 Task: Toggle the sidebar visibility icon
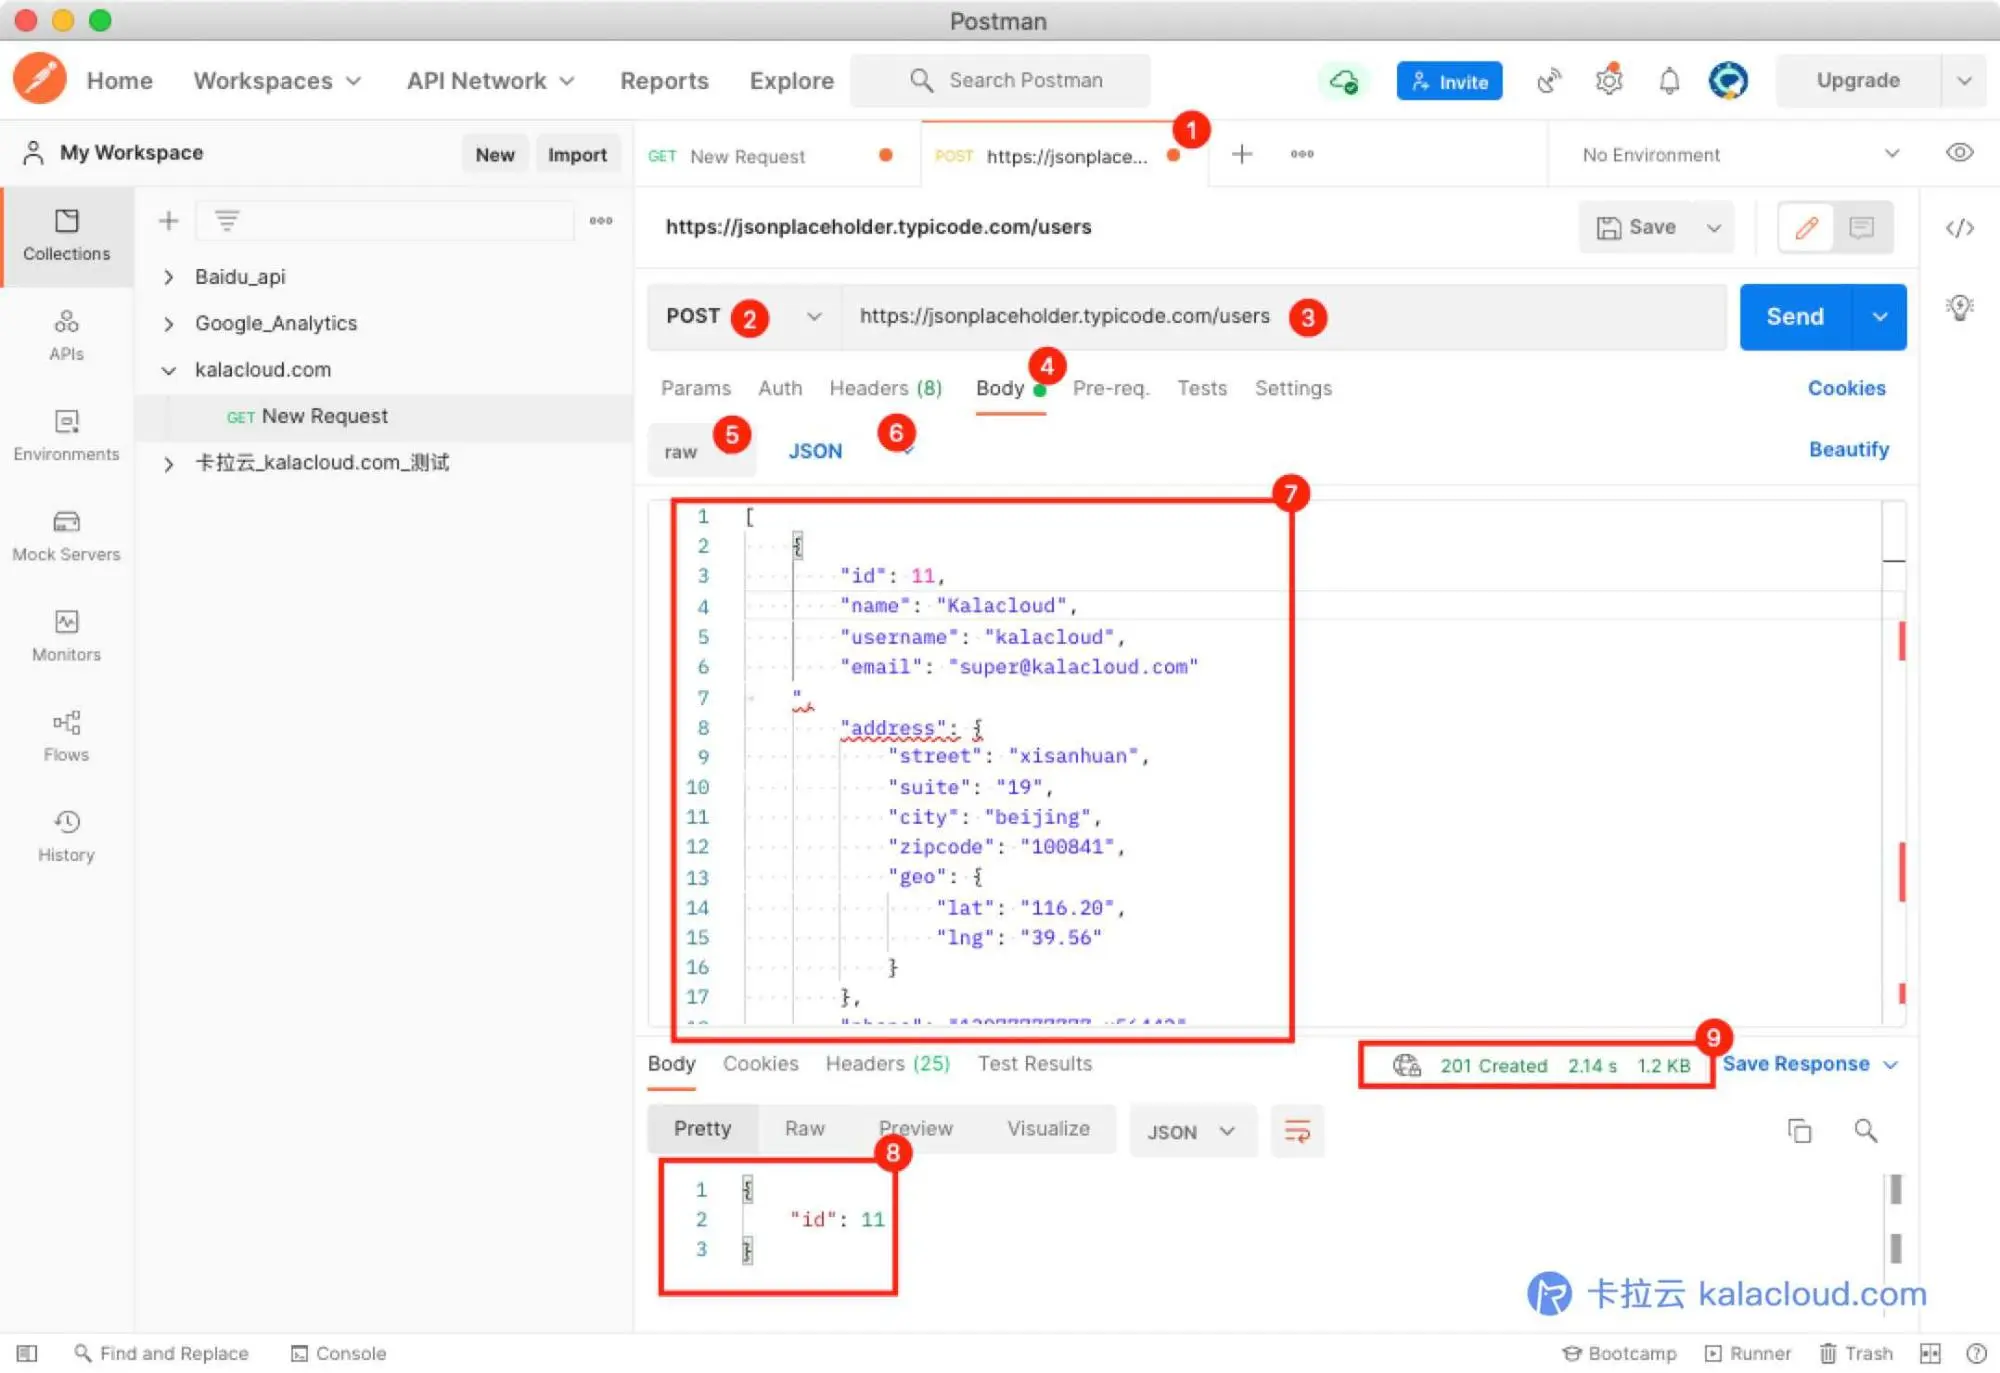click(27, 1353)
